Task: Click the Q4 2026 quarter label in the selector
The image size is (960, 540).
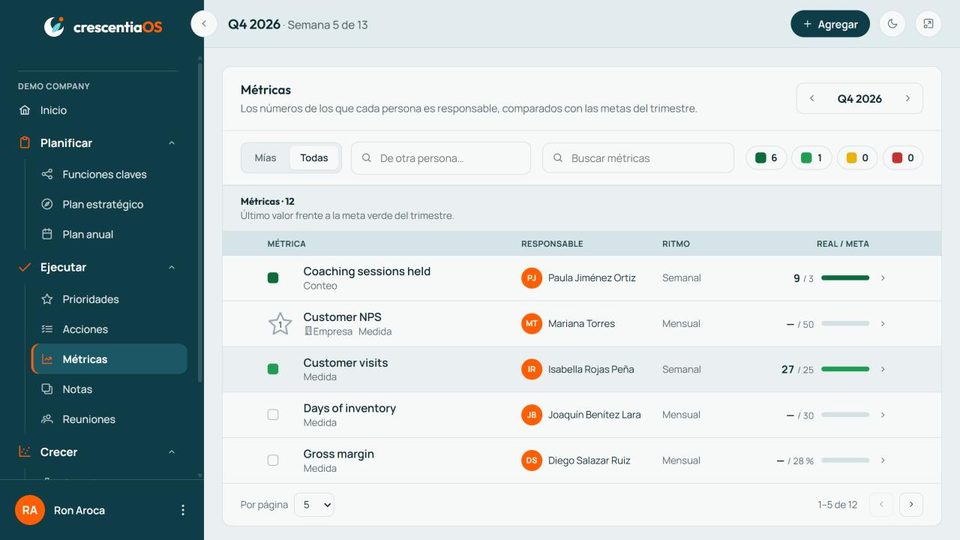Action: point(860,99)
